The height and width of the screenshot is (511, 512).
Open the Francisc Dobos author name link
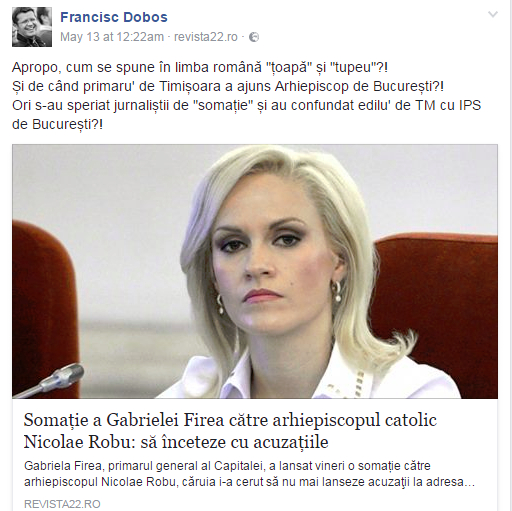pos(114,17)
